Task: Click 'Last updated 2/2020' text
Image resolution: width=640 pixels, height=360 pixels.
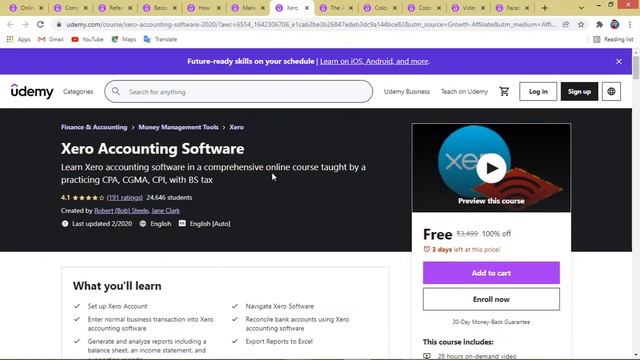Action: pyautogui.click(x=102, y=224)
